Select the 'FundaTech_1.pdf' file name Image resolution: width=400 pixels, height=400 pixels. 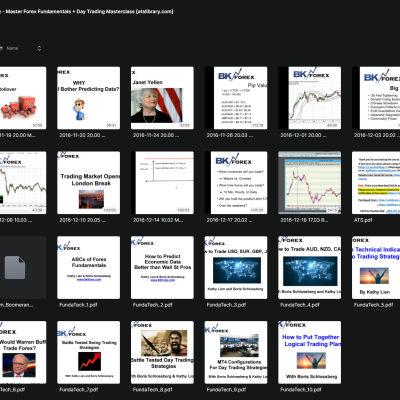point(78,305)
